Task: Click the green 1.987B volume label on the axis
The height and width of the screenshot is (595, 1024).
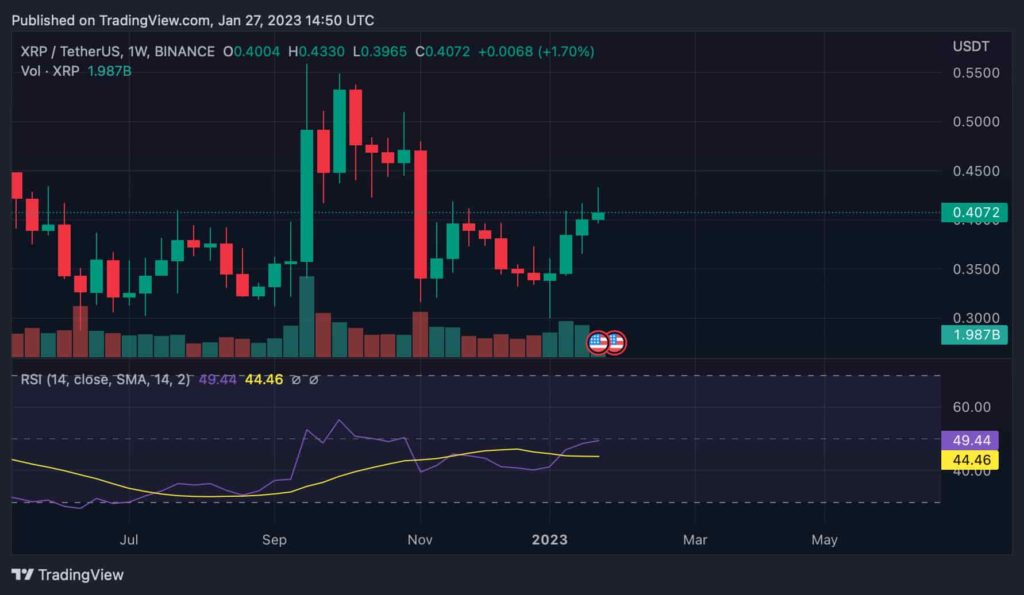Action: tap(974, 334)
